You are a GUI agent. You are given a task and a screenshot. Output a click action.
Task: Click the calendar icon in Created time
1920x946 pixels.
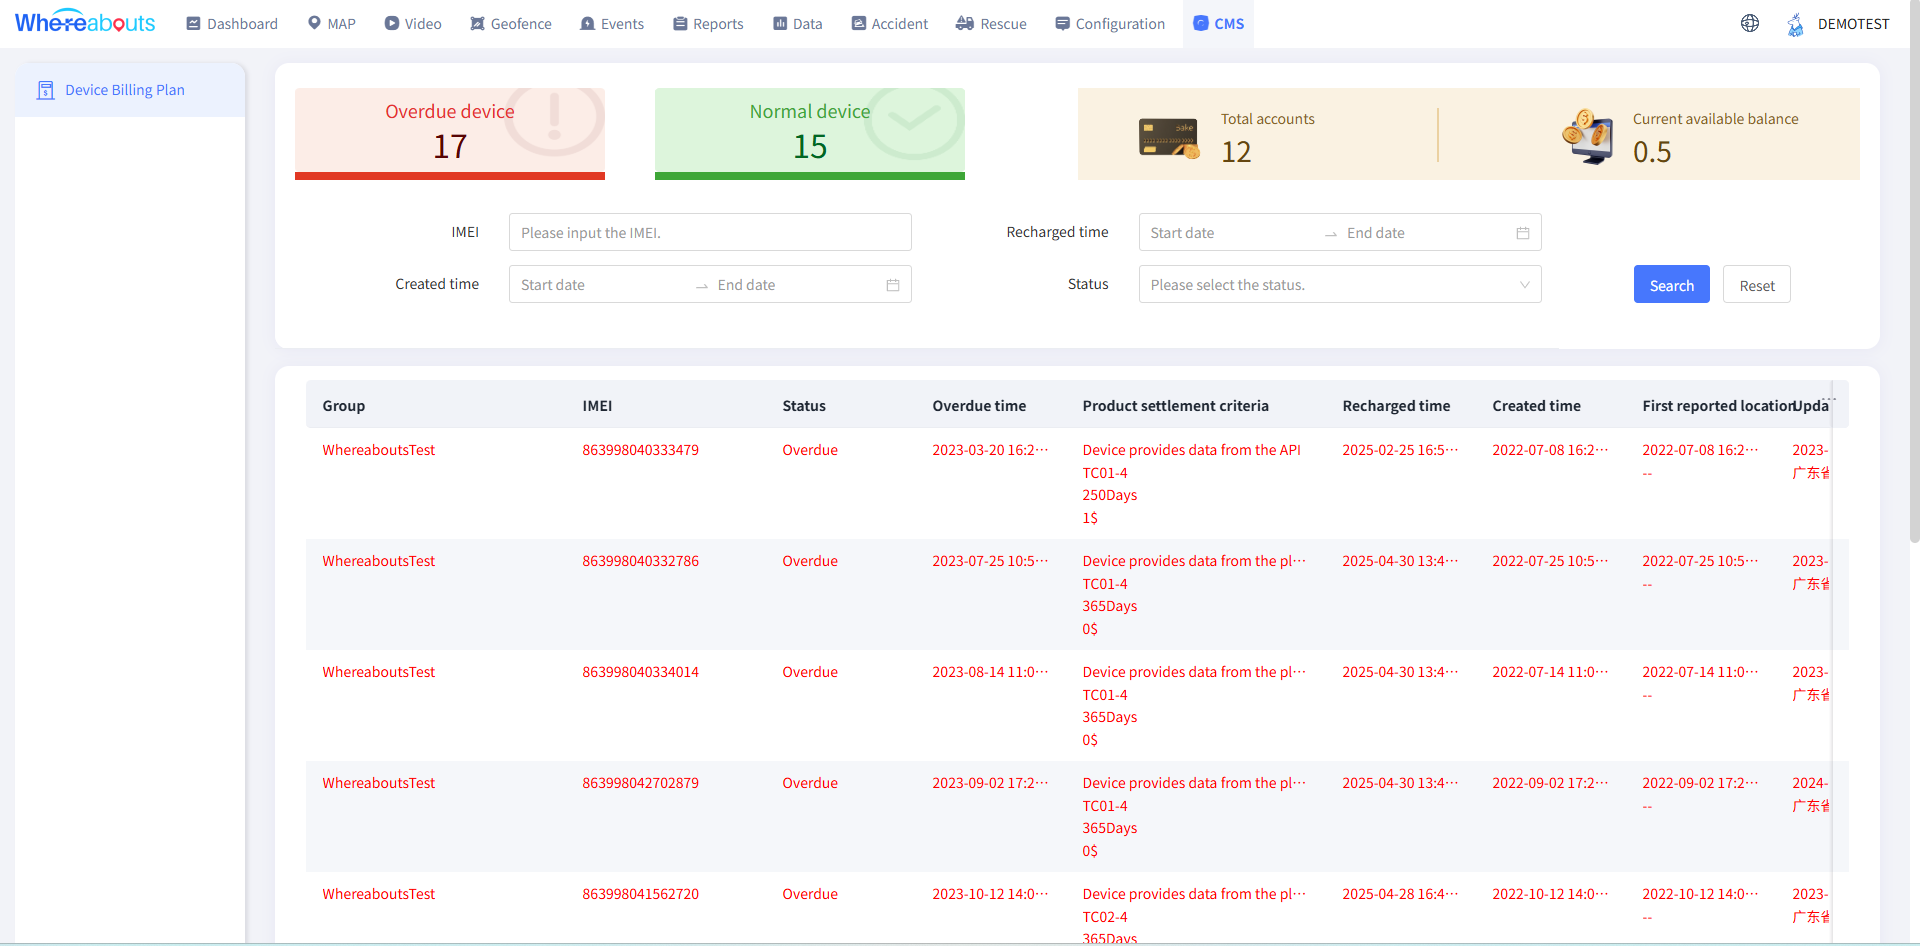tap(892, 285)
